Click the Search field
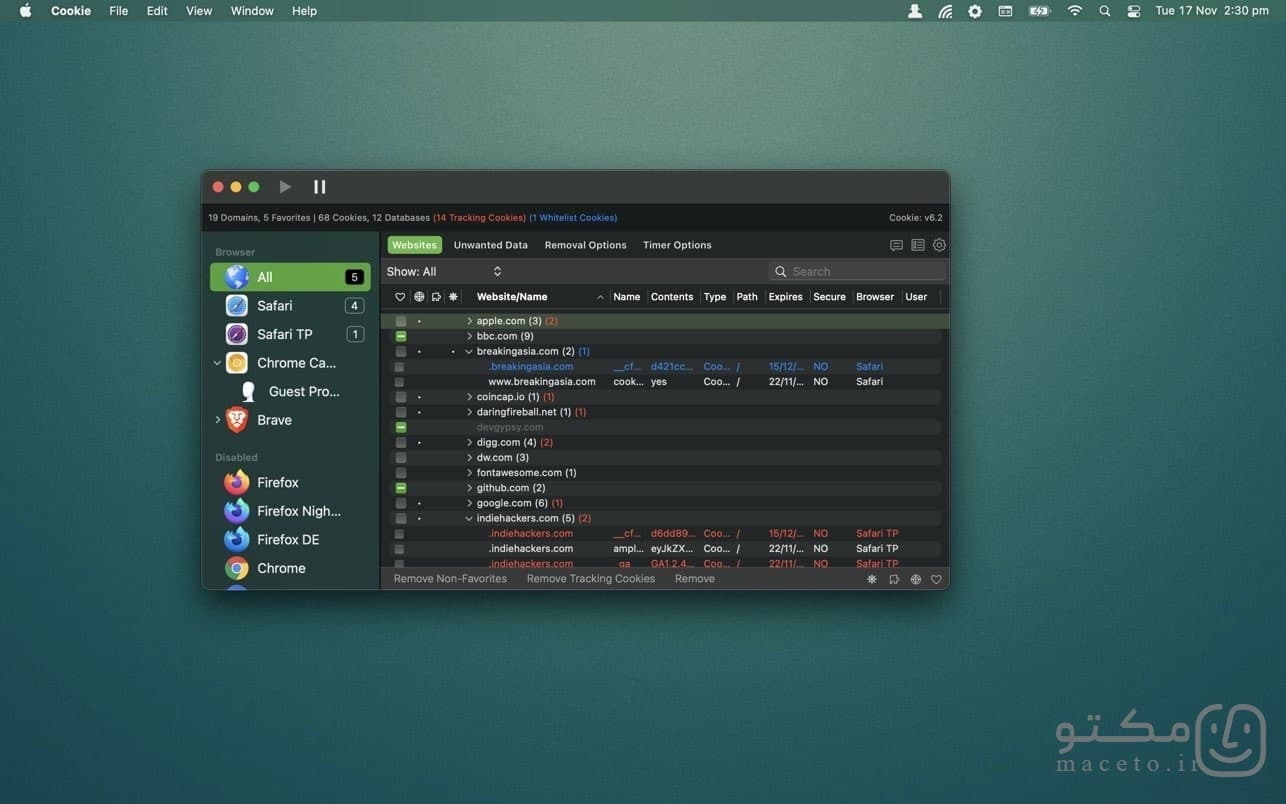This screenshot has width=1286, height=804. click(857, 272)
